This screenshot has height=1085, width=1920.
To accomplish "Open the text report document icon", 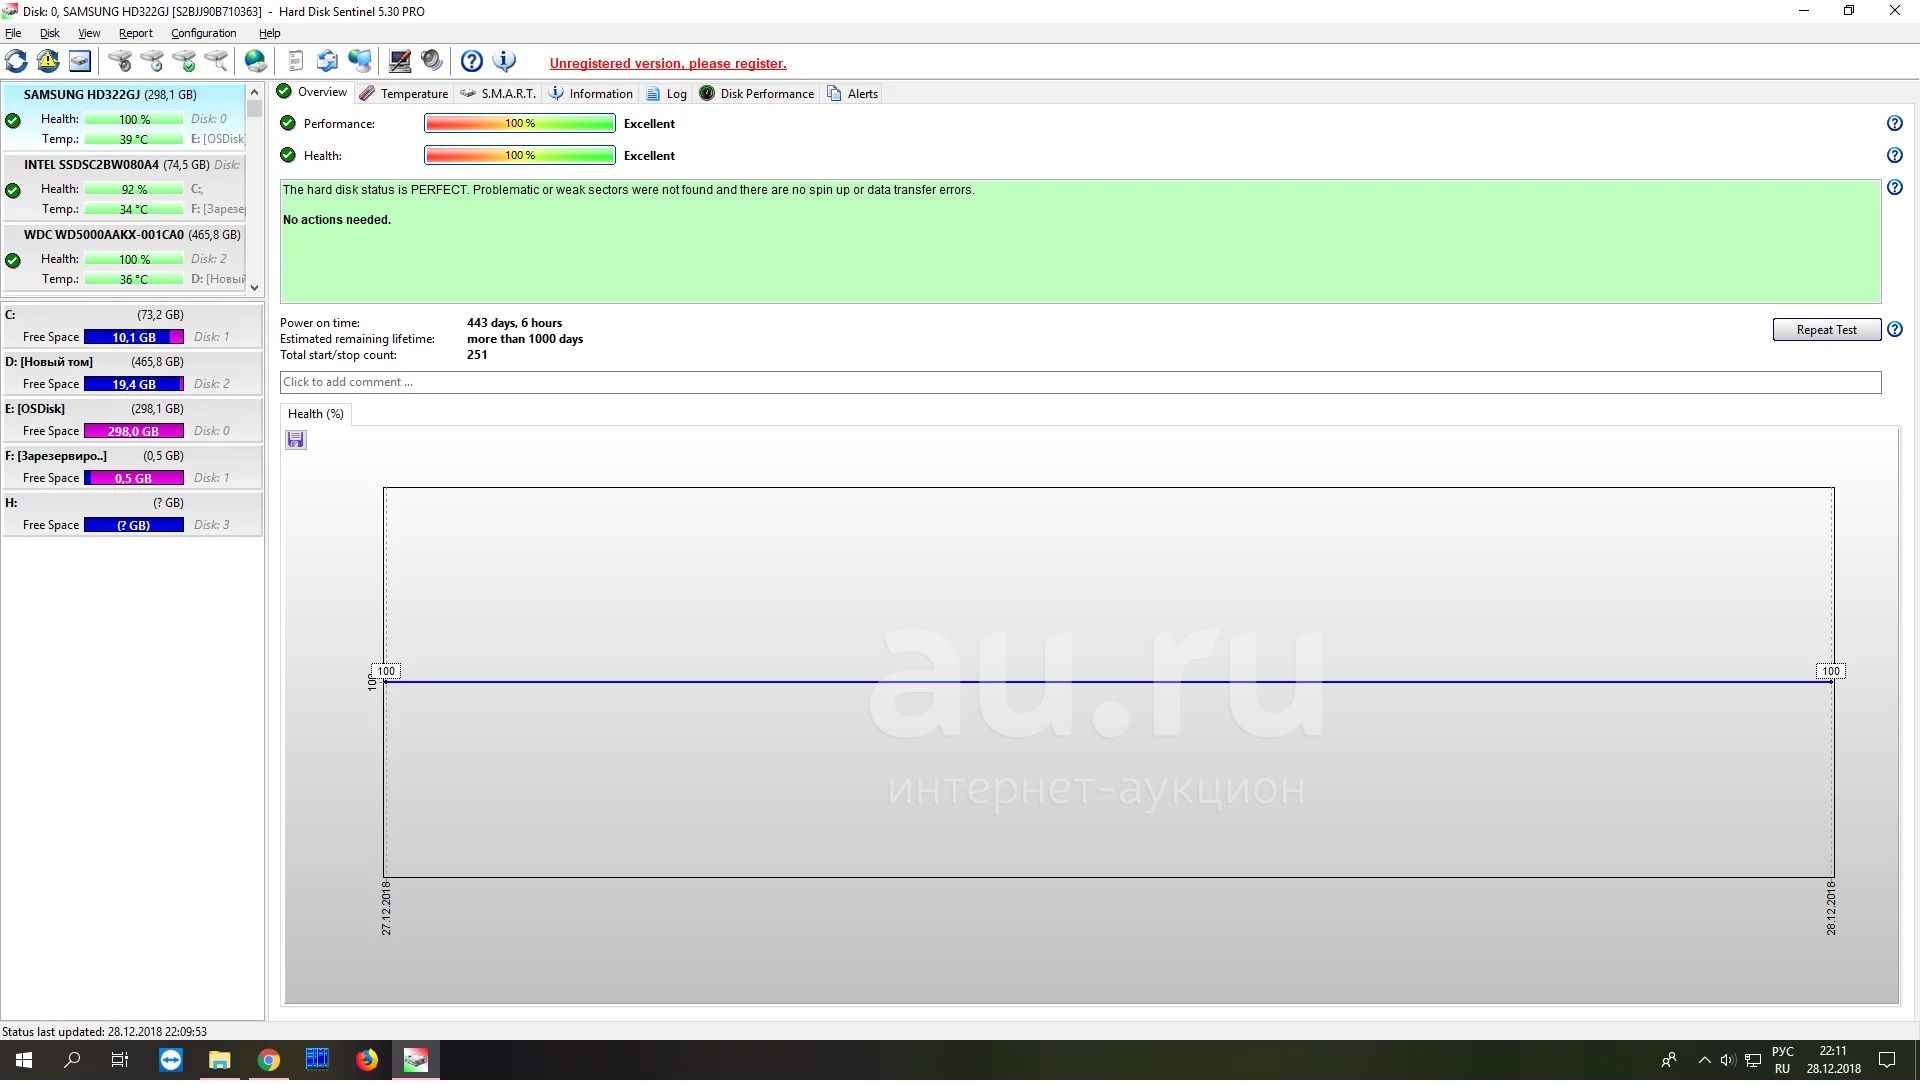I will click(x=295, y=61).
